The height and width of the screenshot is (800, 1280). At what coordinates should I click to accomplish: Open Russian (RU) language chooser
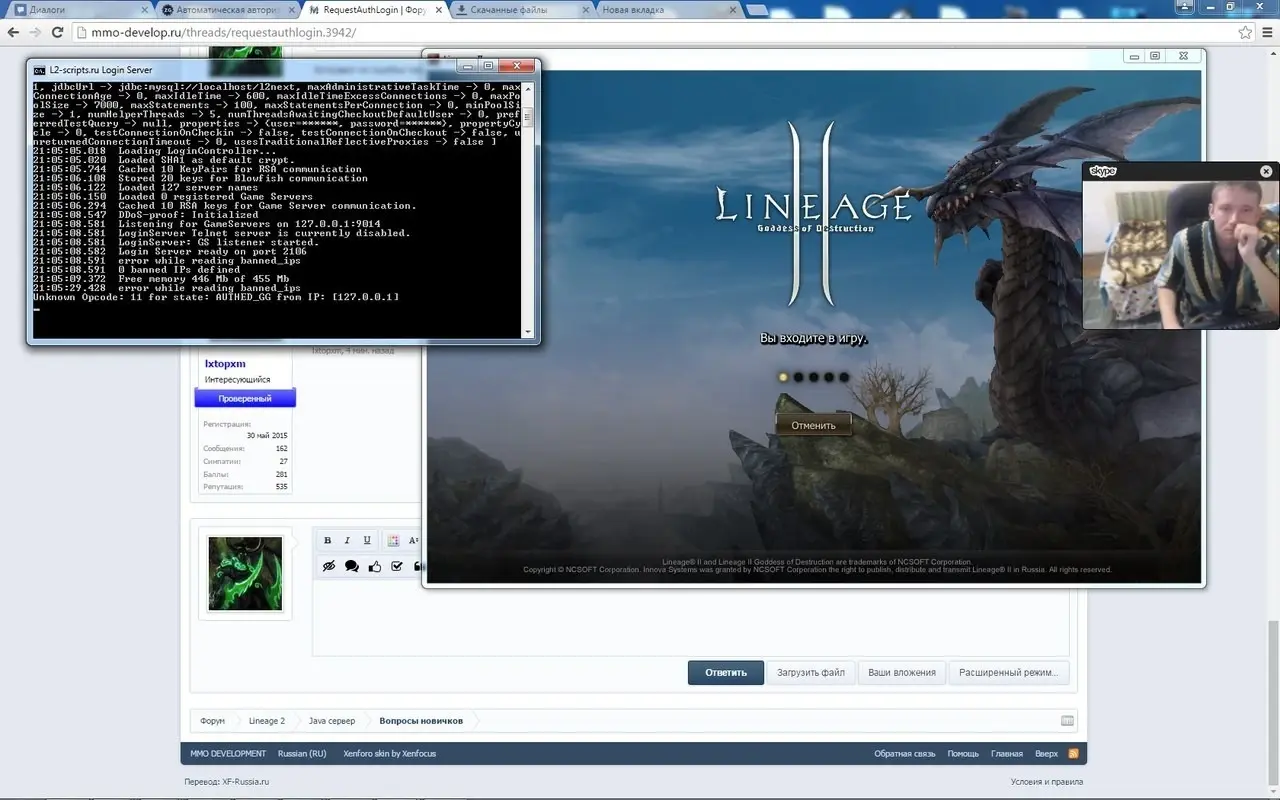(x=302, y=753)
